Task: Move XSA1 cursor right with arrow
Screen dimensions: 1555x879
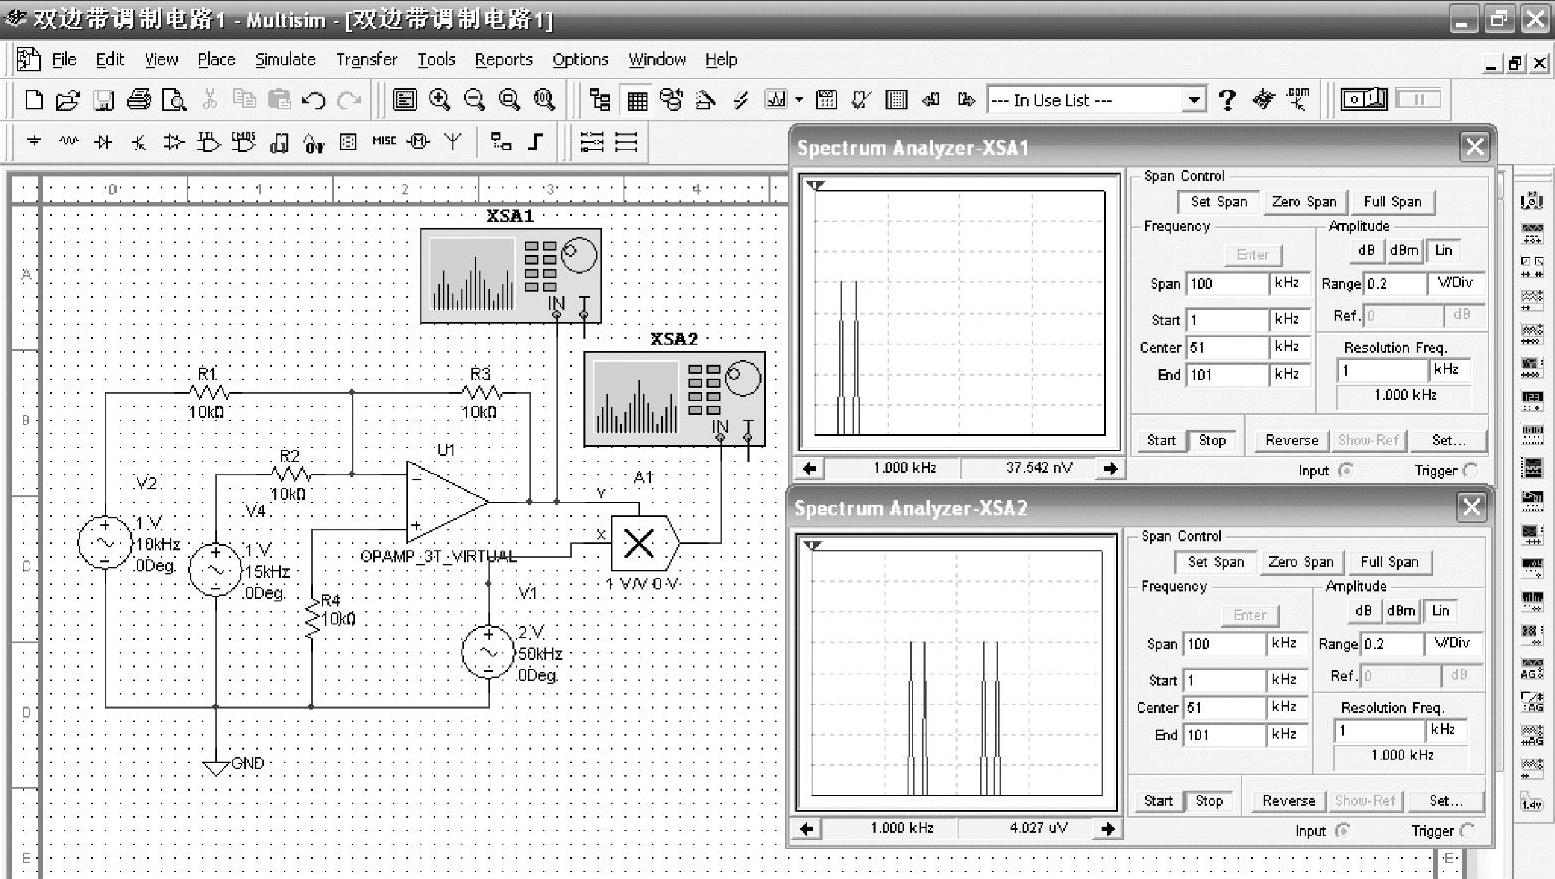Action: (1110, 468)
